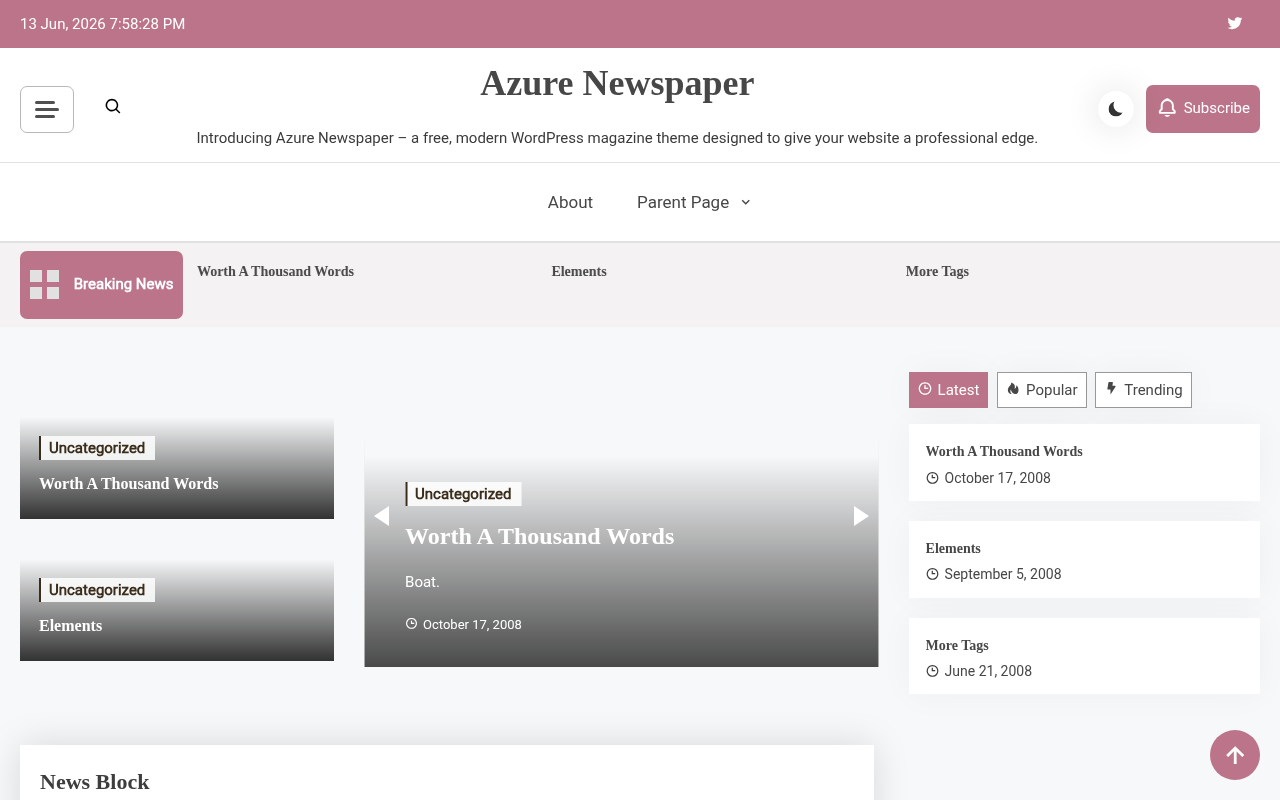
Task: Click the News Block heading
Action: tap(95, 782)
